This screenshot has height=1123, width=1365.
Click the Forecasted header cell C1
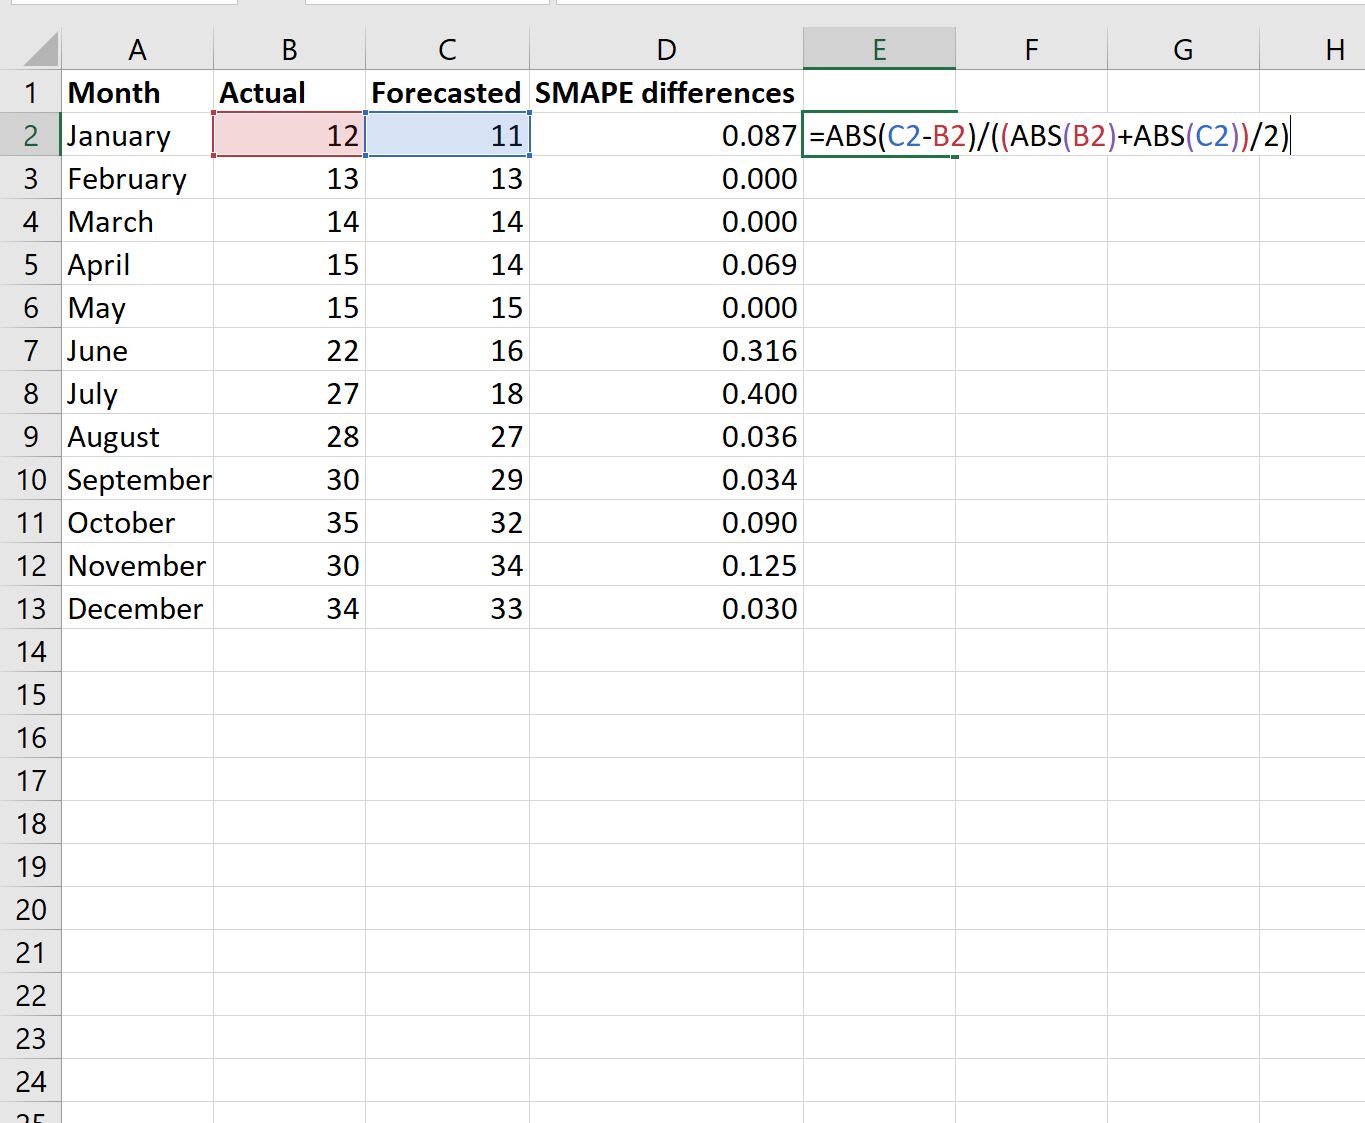pos(446,92)
